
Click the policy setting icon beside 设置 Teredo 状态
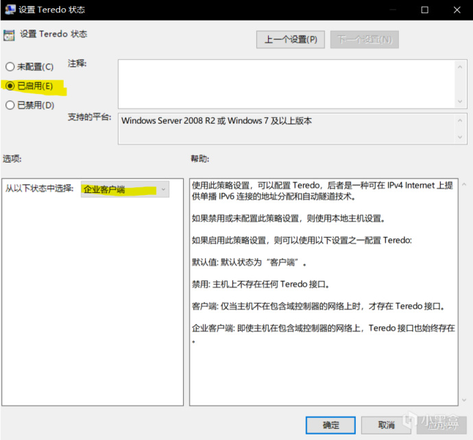(x=9, y=35)
